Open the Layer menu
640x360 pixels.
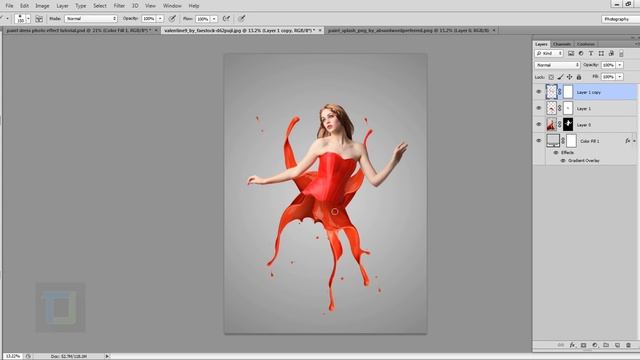62,6
